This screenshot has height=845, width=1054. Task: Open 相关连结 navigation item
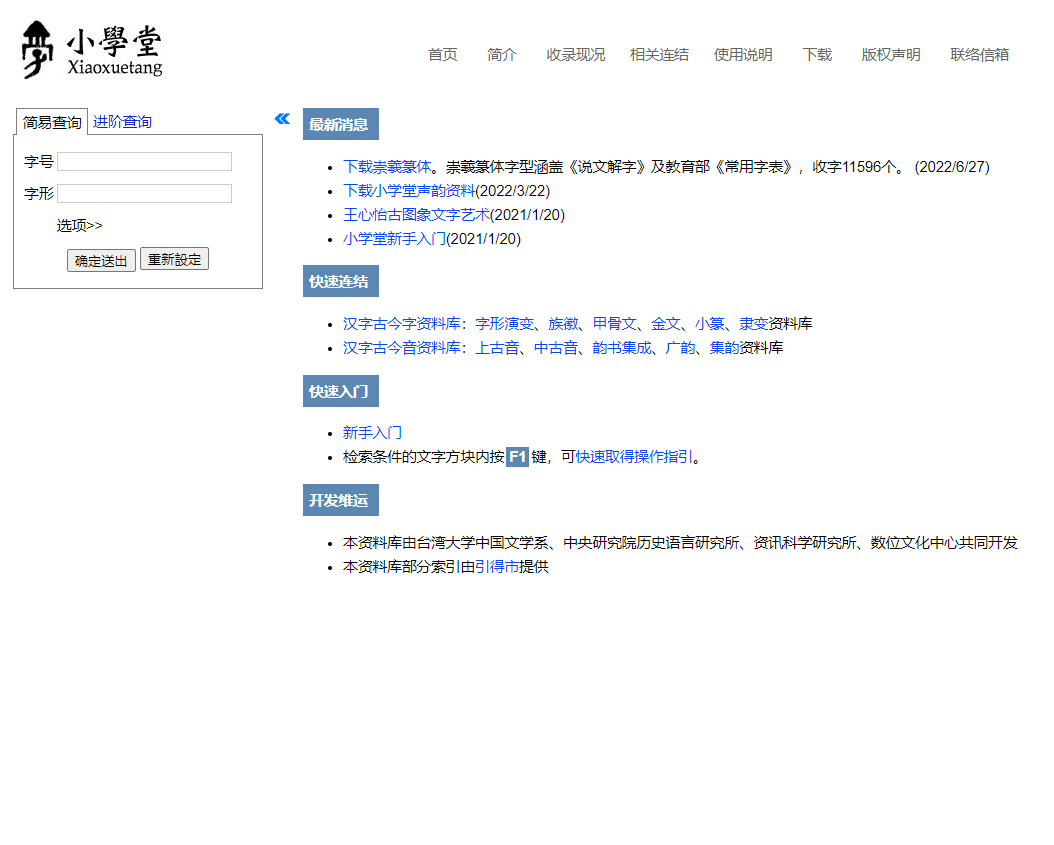tap(659, 54)
